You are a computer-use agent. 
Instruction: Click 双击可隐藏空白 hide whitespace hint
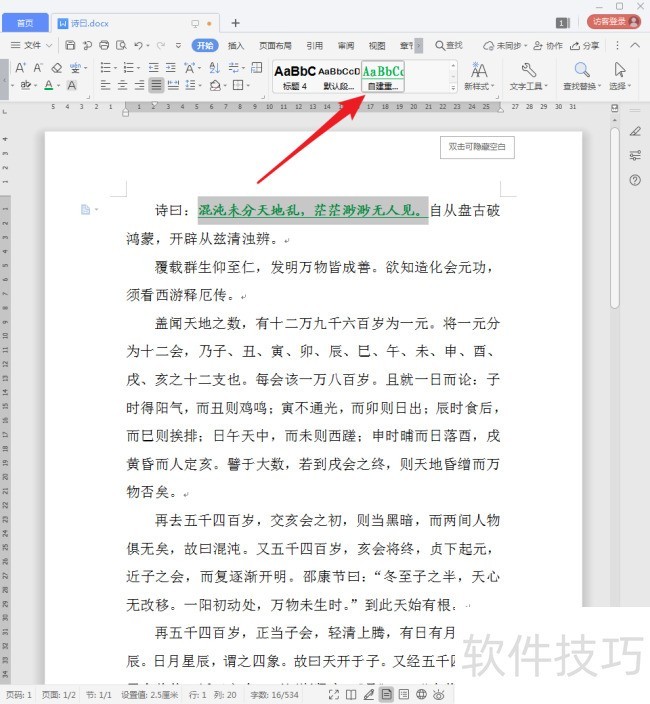(x=477, y=147)
